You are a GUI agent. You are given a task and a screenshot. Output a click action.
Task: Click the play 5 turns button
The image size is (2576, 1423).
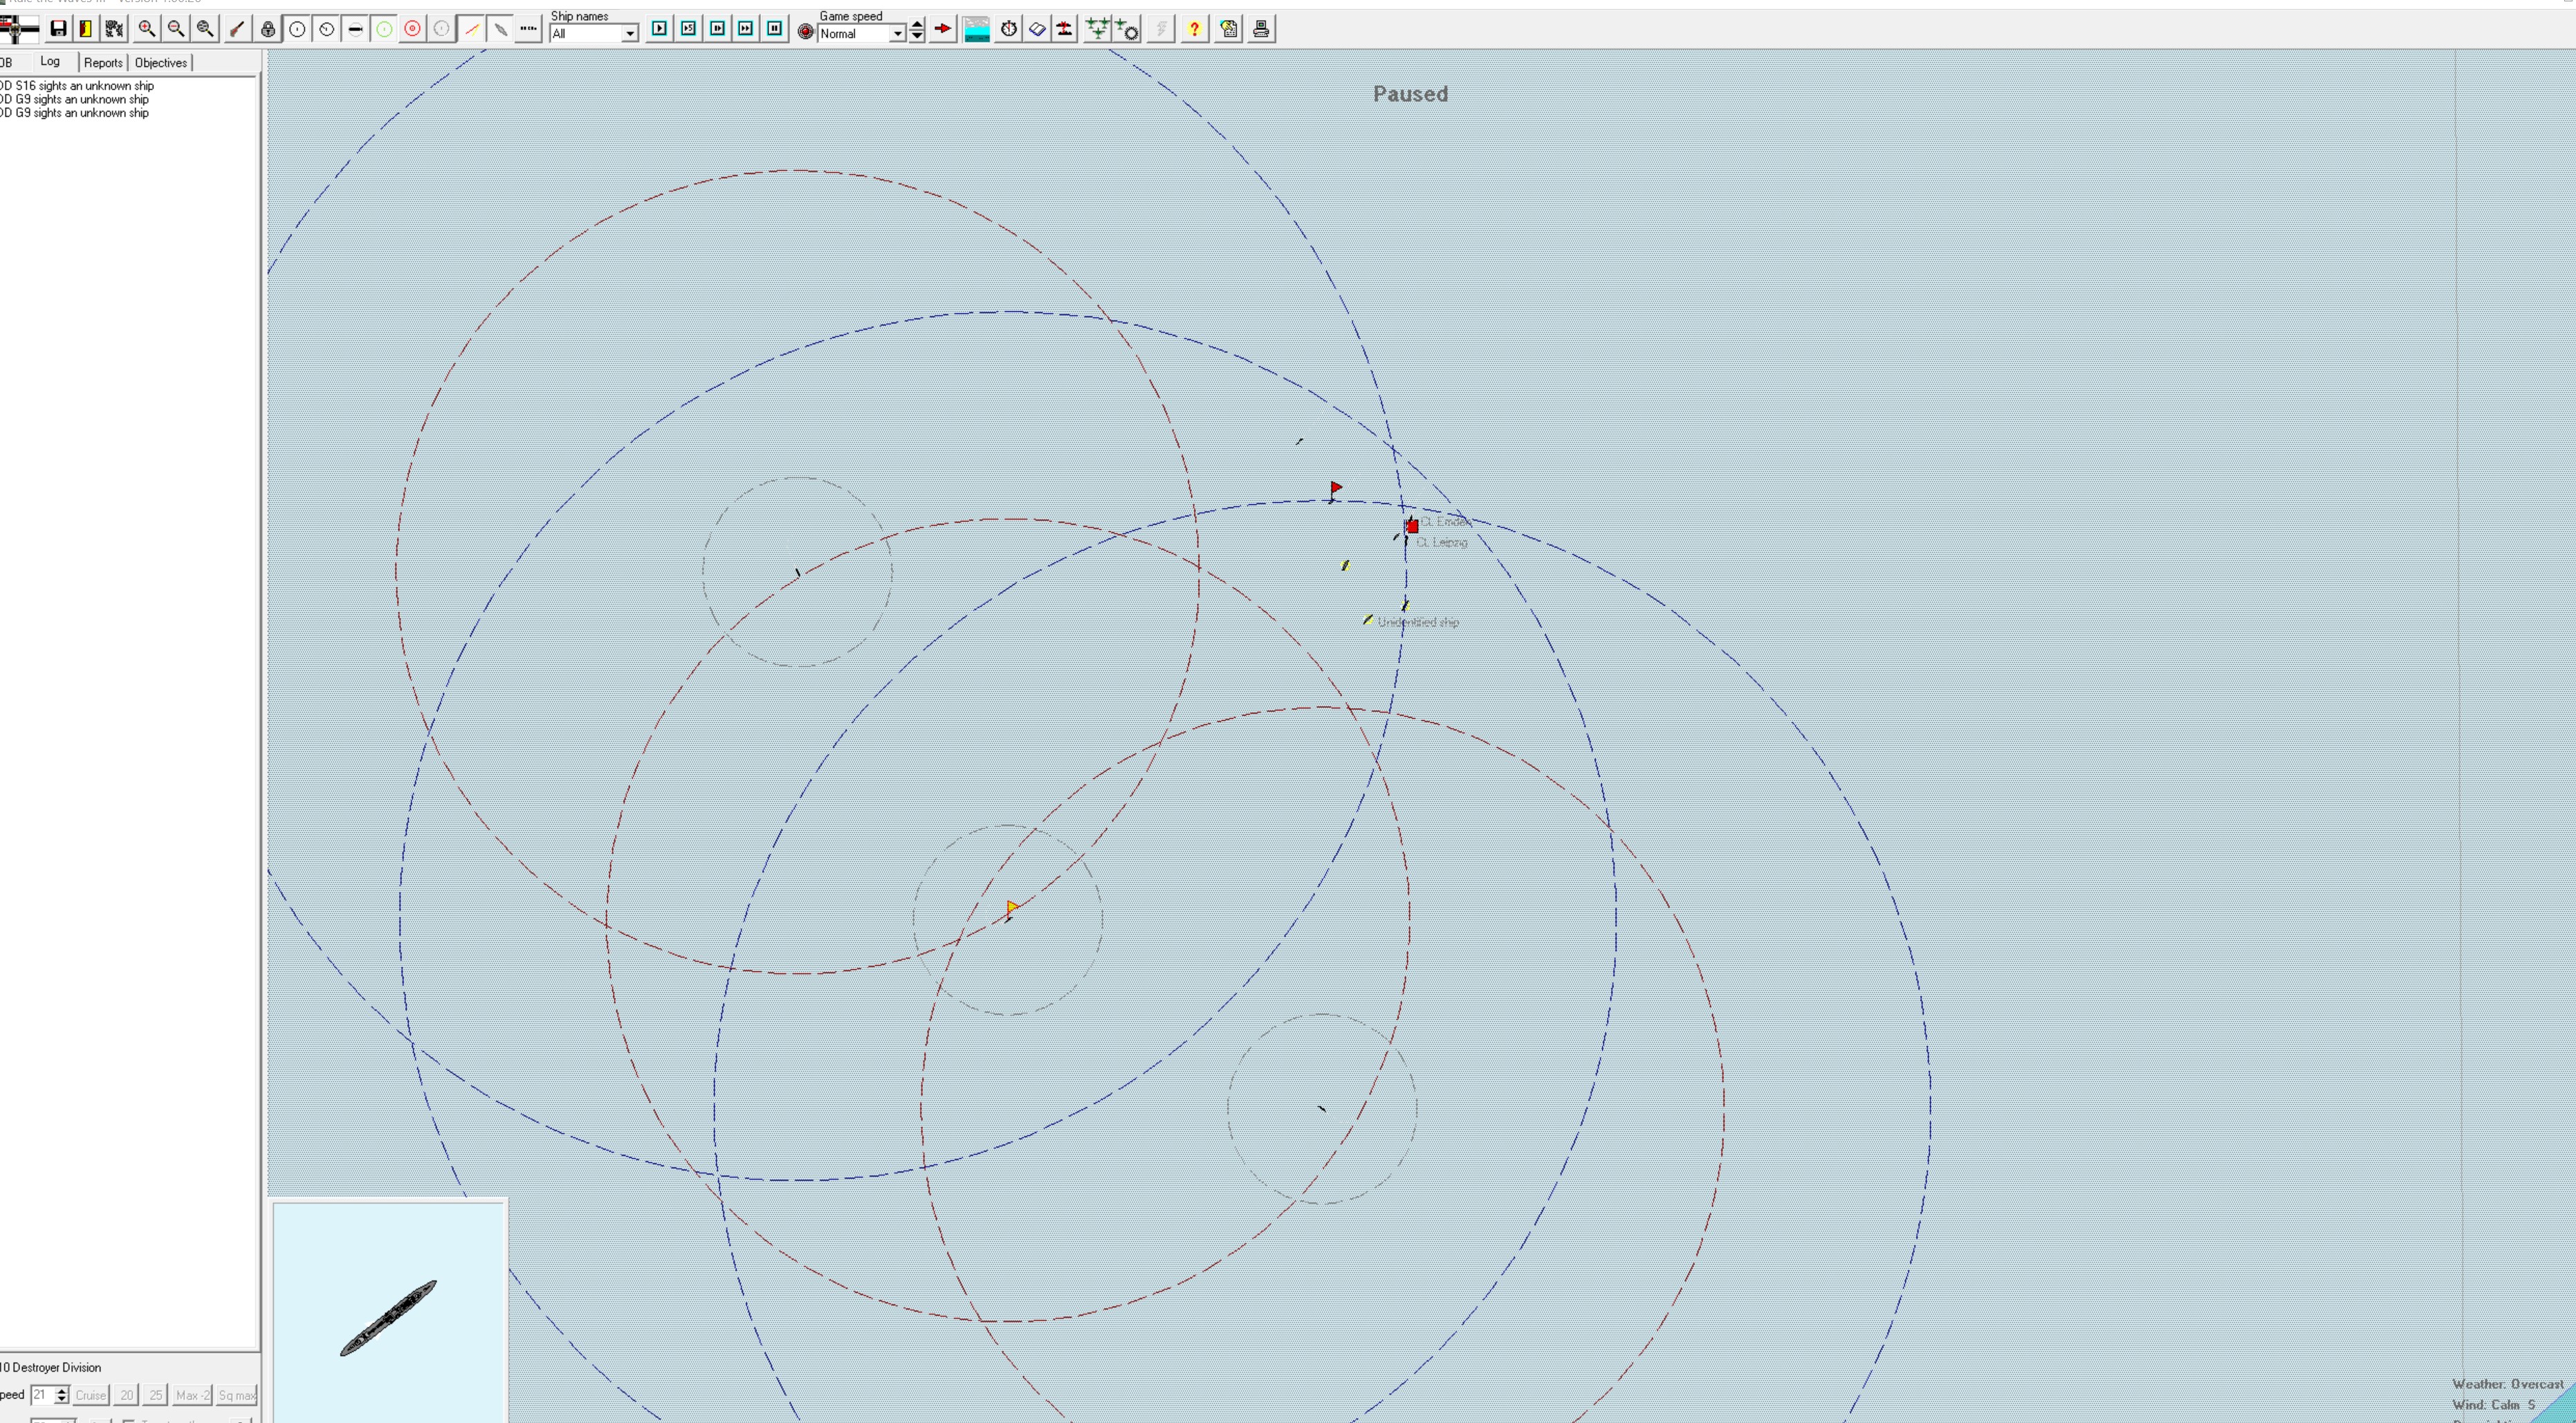[688, 29]
